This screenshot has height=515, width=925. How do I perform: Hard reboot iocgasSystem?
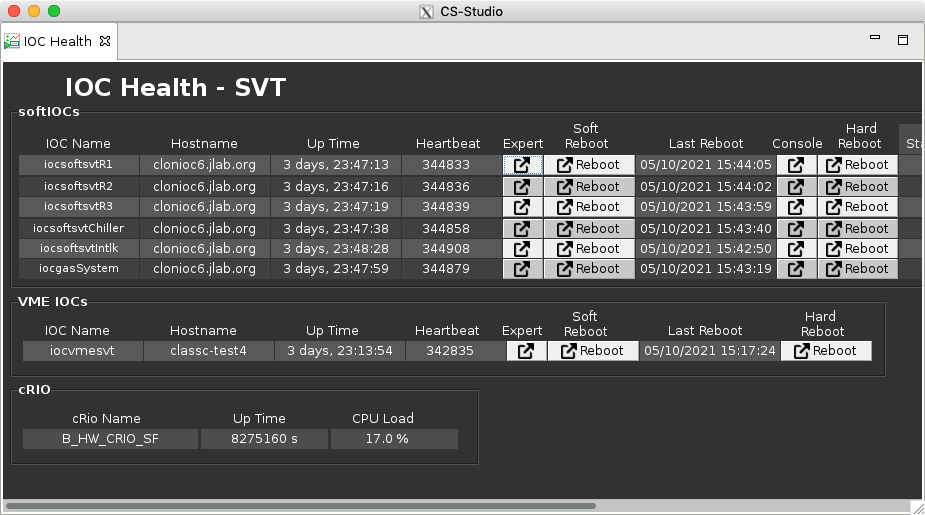[857, 269]
